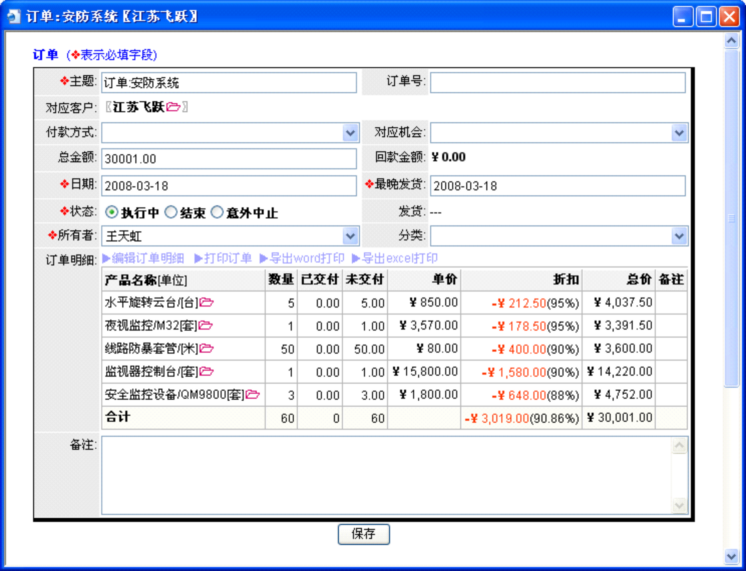Expand the 所有者 dropdown showing 王天虹
Viewport: 746px width, 571px height.
coord(350,236)
